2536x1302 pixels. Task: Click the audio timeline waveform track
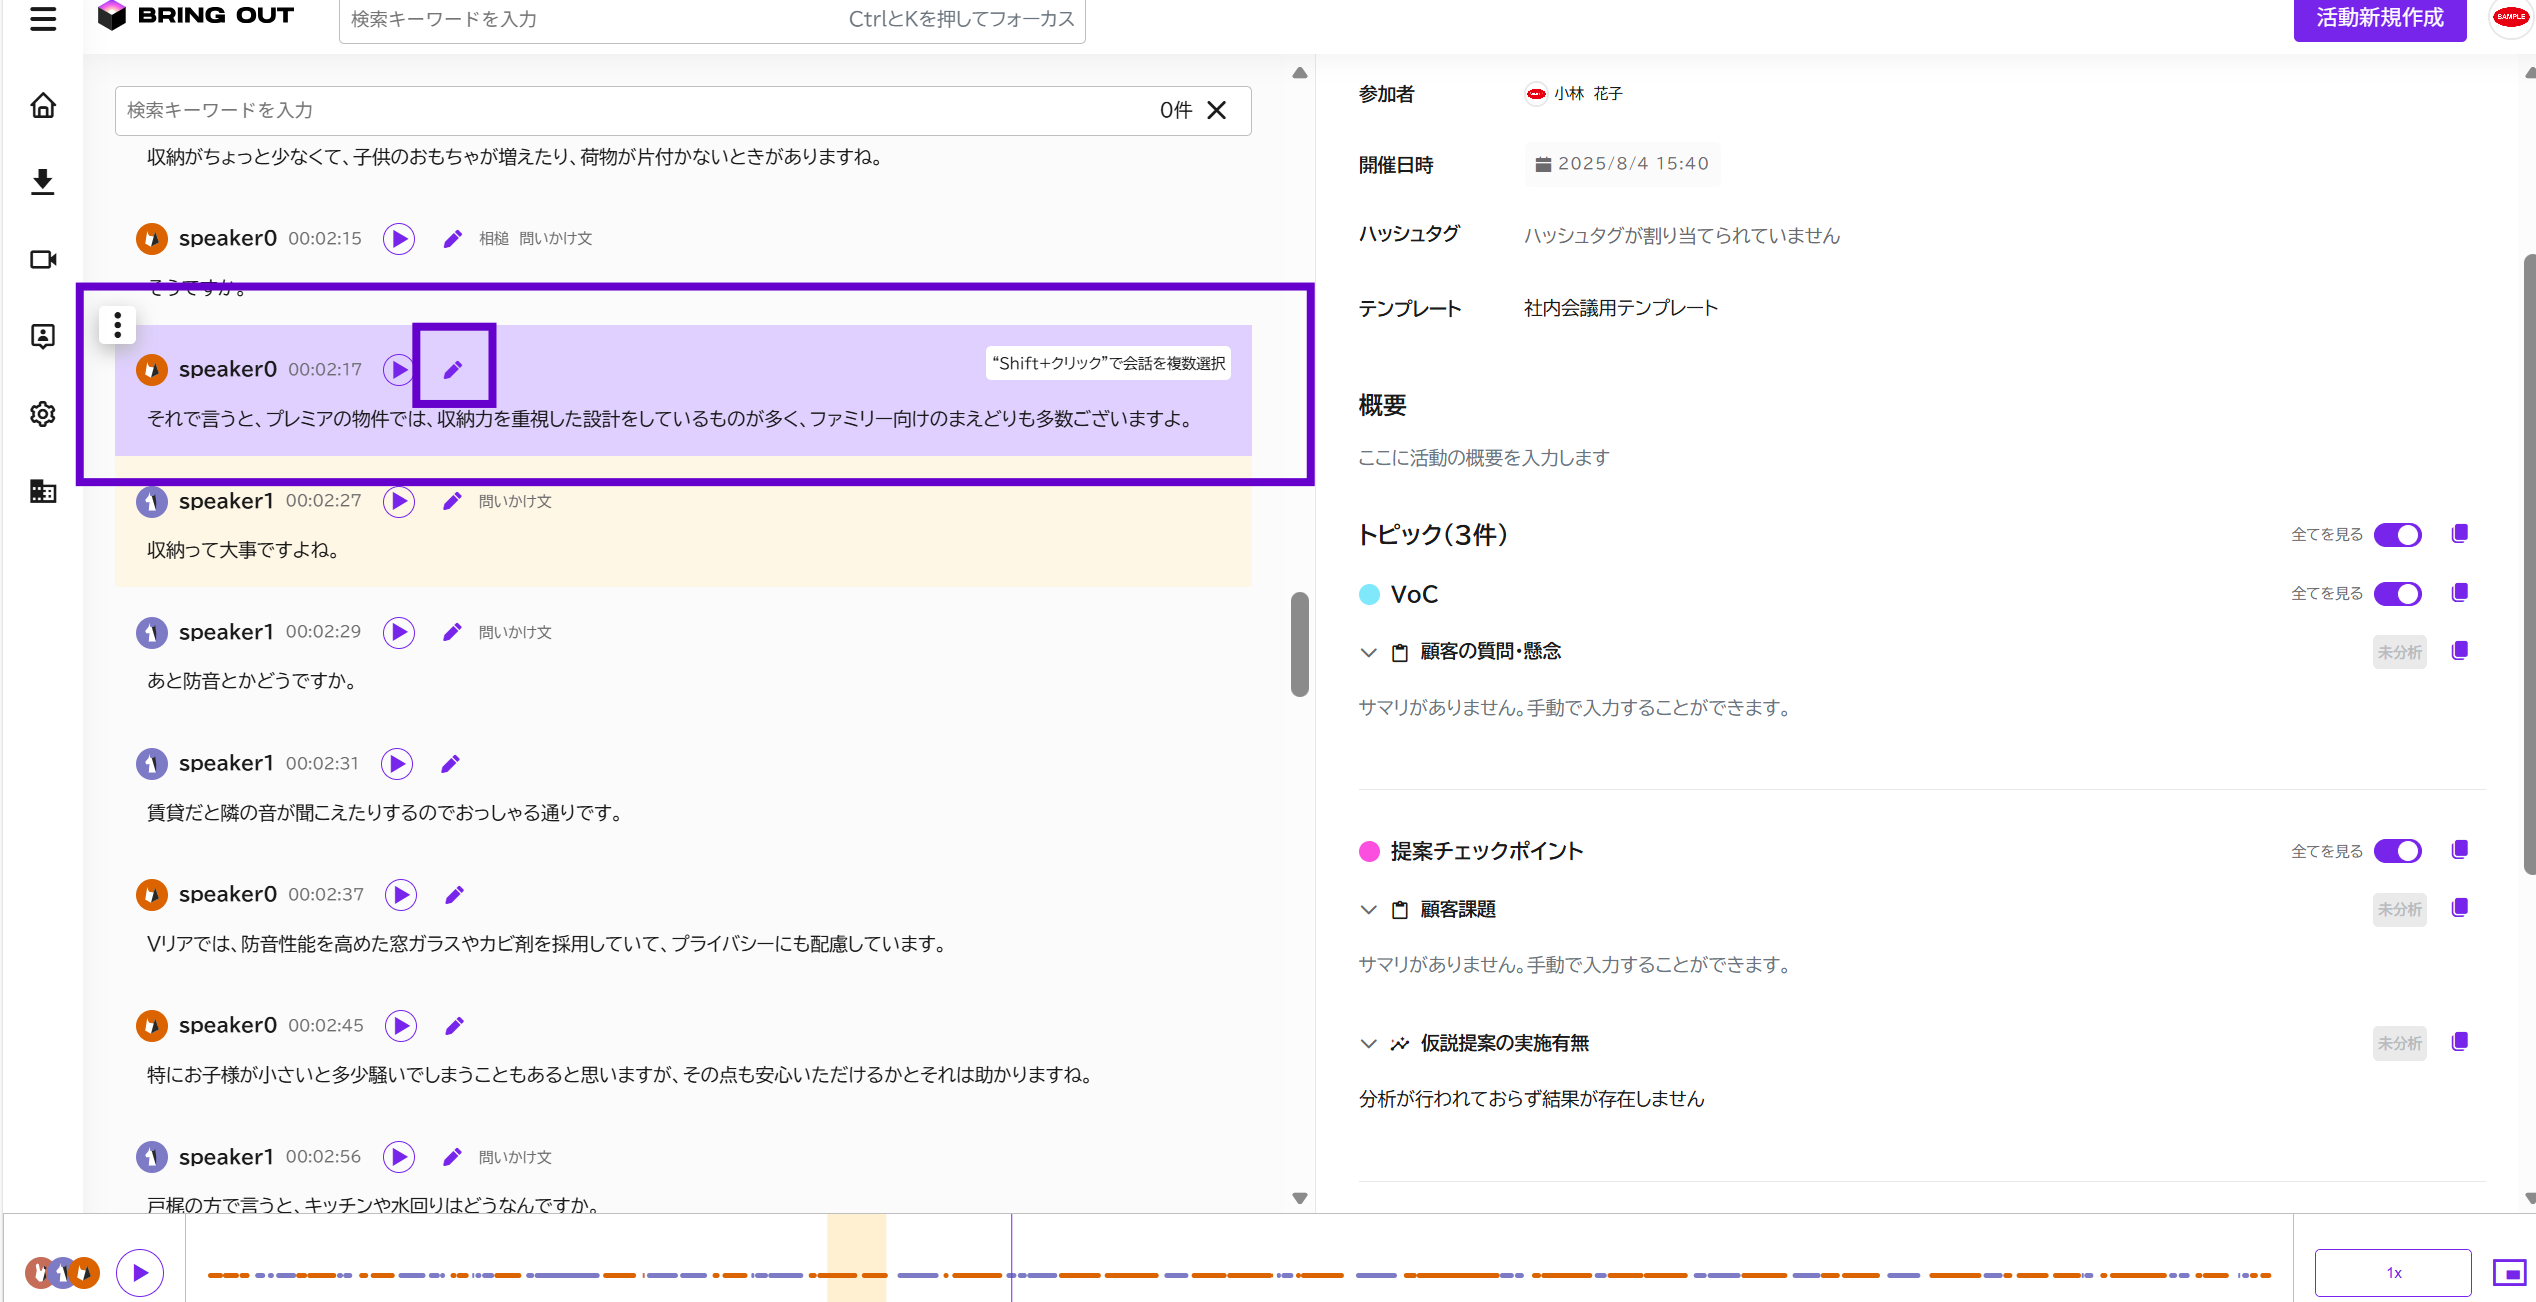click(1239, 1274)
